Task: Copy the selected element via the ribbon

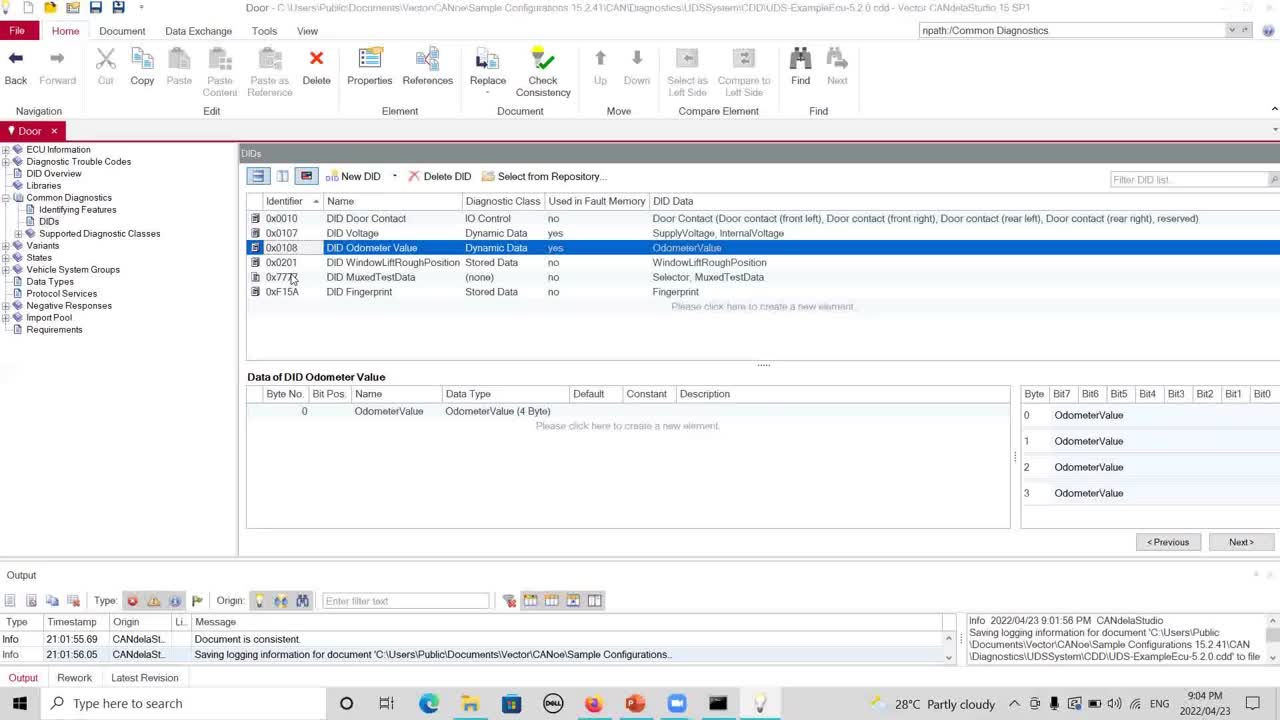Action: coord(142,67)
